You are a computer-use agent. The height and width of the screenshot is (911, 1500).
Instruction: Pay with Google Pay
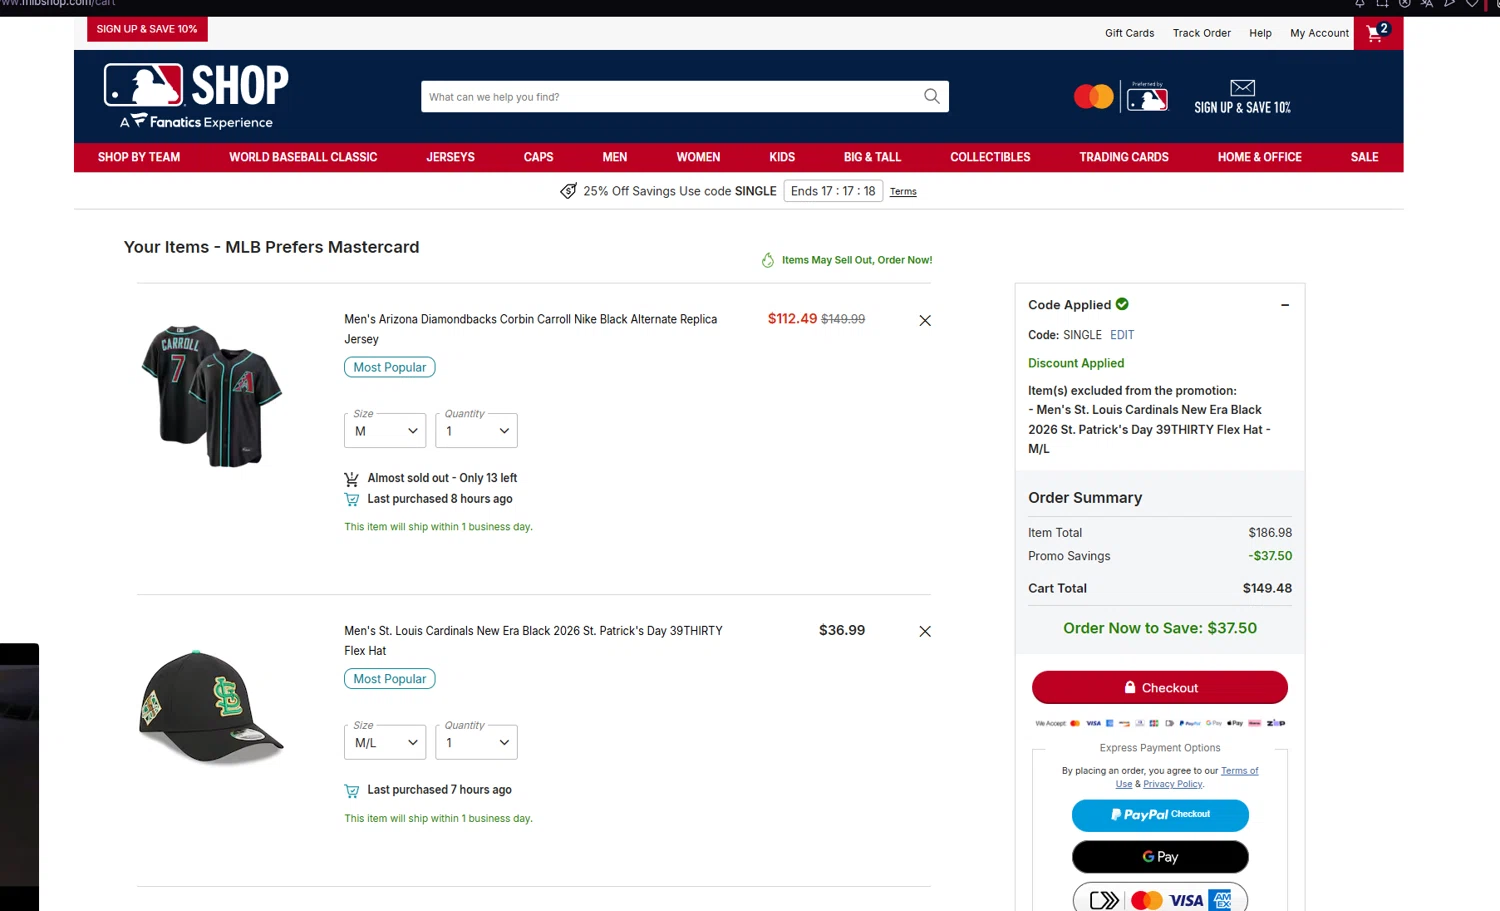pyautogui.click(x=1160, y=857)
